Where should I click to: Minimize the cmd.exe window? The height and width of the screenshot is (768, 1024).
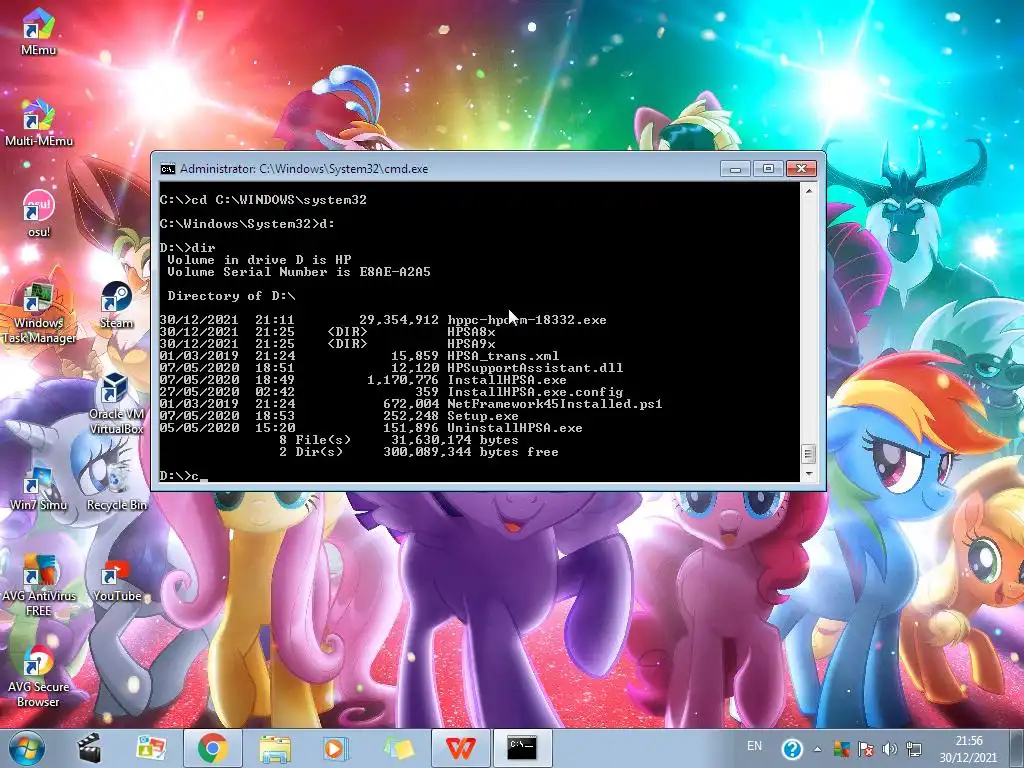pyautogui.click(x=735, y=168)
